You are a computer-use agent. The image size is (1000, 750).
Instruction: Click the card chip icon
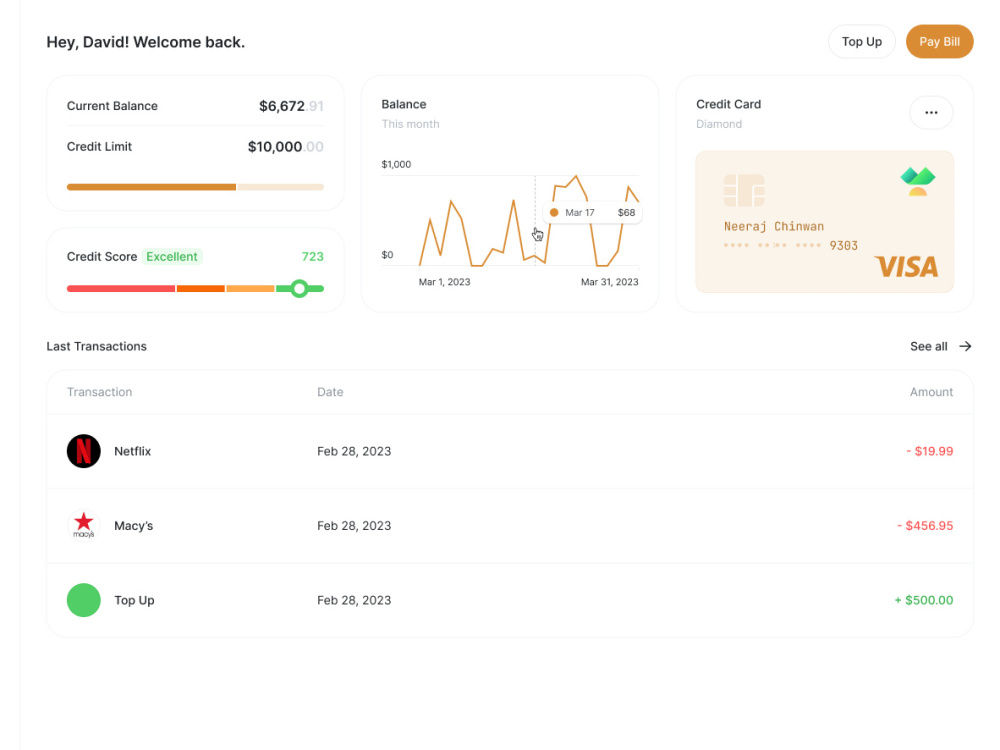tap(744, 191)
